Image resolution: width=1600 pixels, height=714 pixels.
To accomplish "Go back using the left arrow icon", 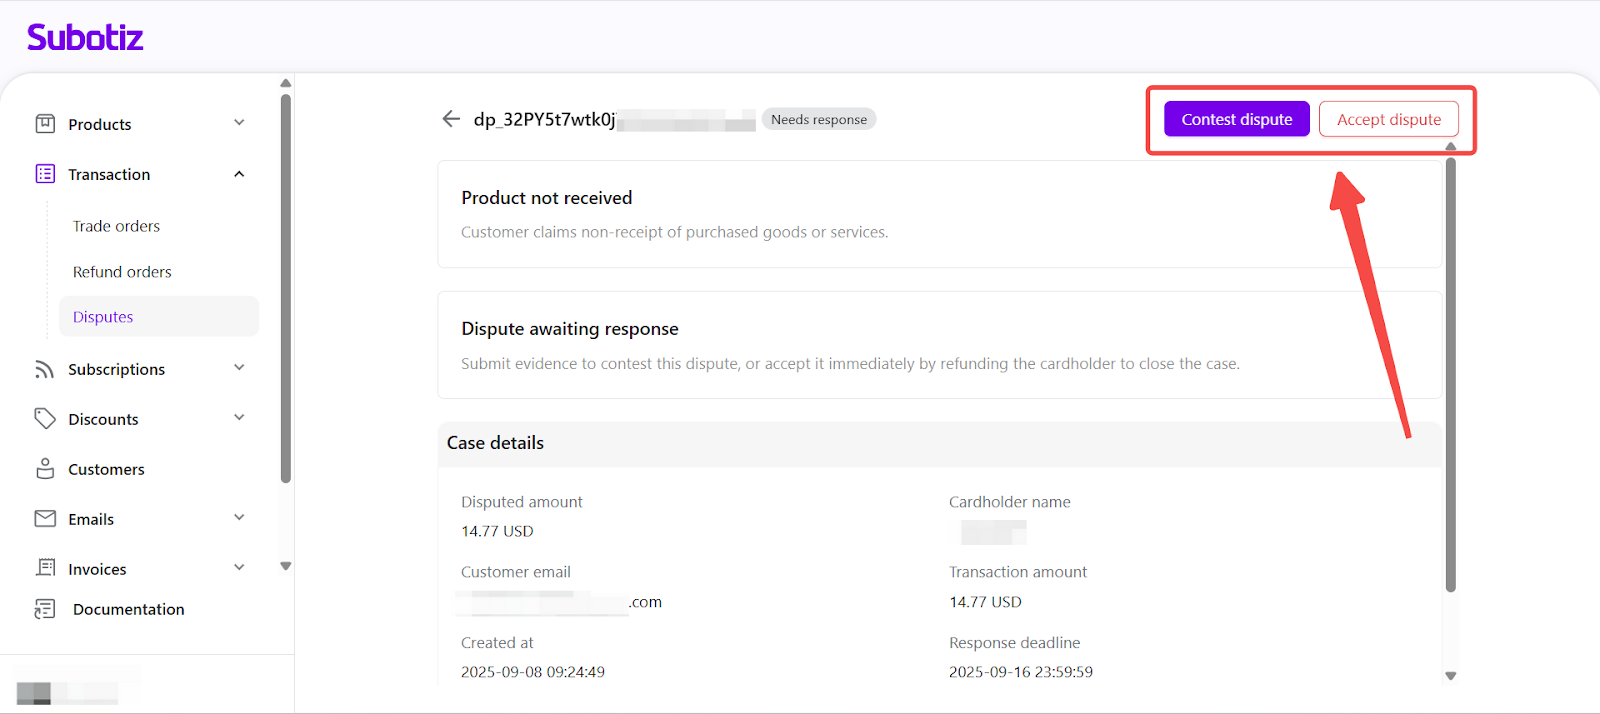I will 451,119.
